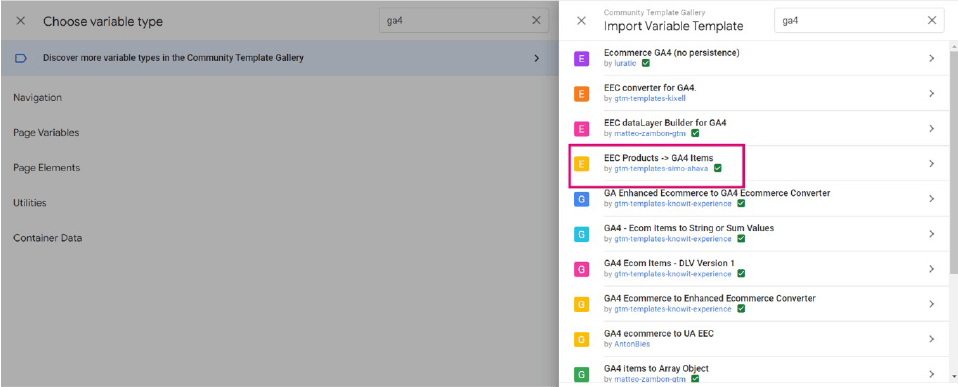
Task: Open author link AntonBies
Action: [x=632, y=344]
